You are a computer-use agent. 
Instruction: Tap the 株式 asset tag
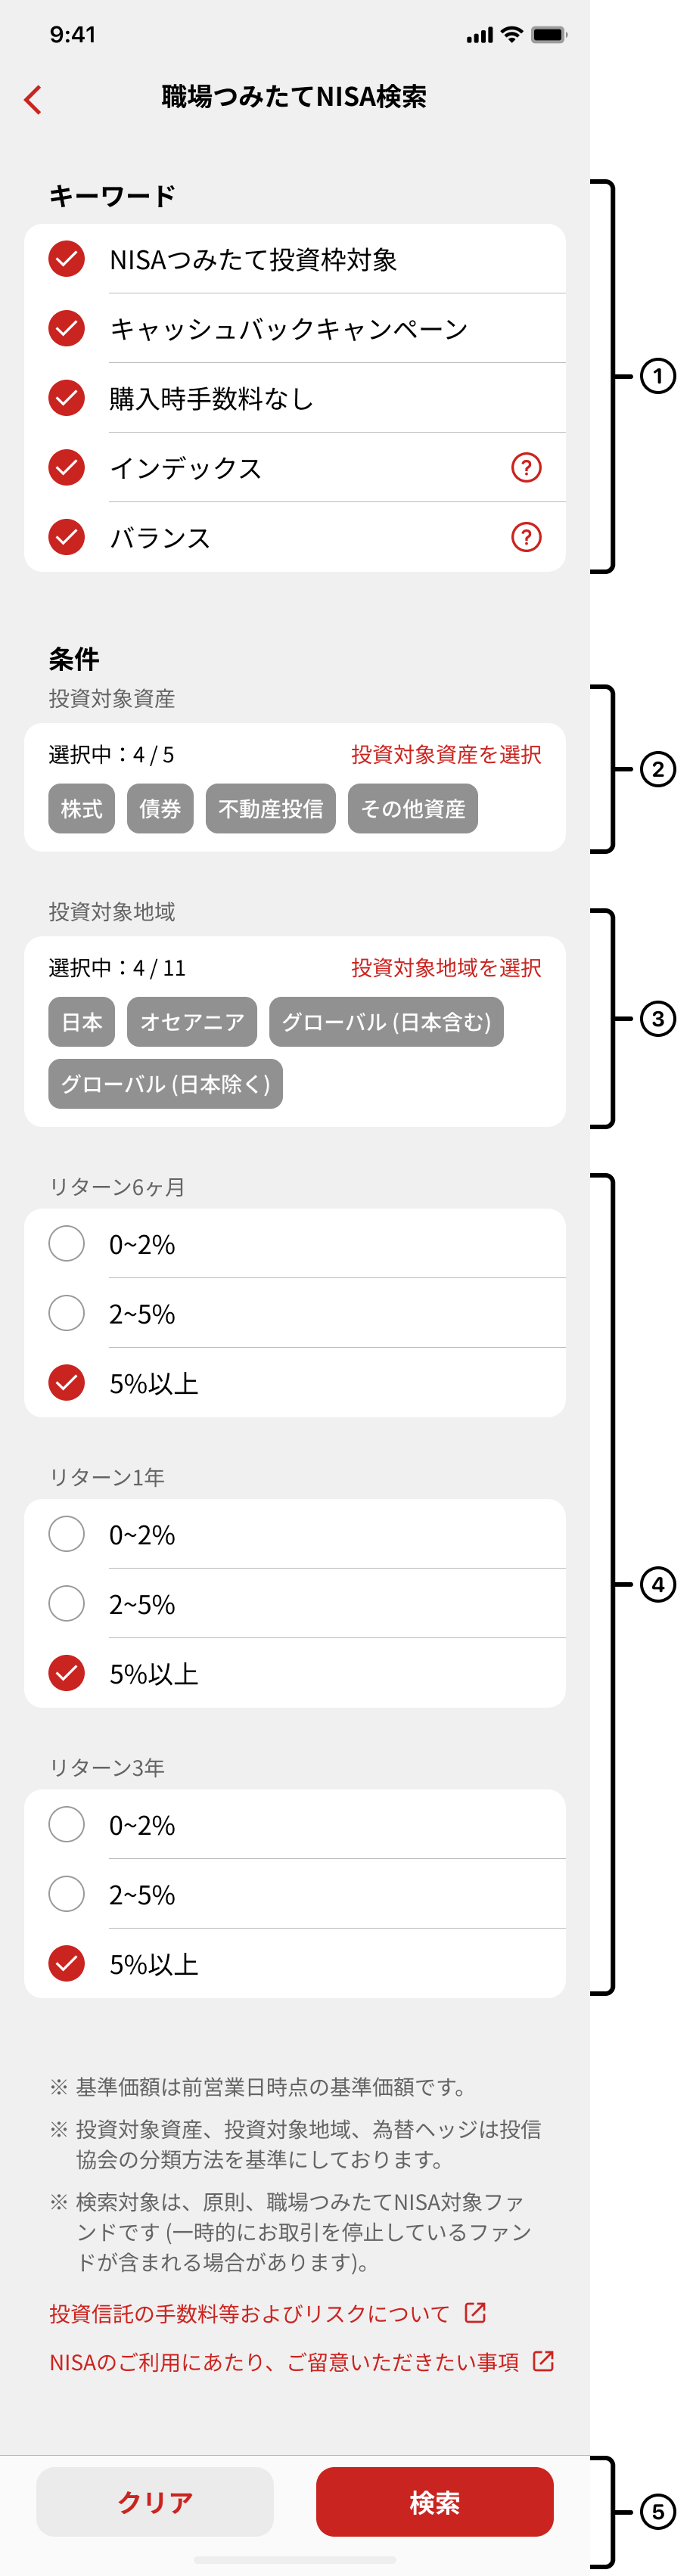80,810
